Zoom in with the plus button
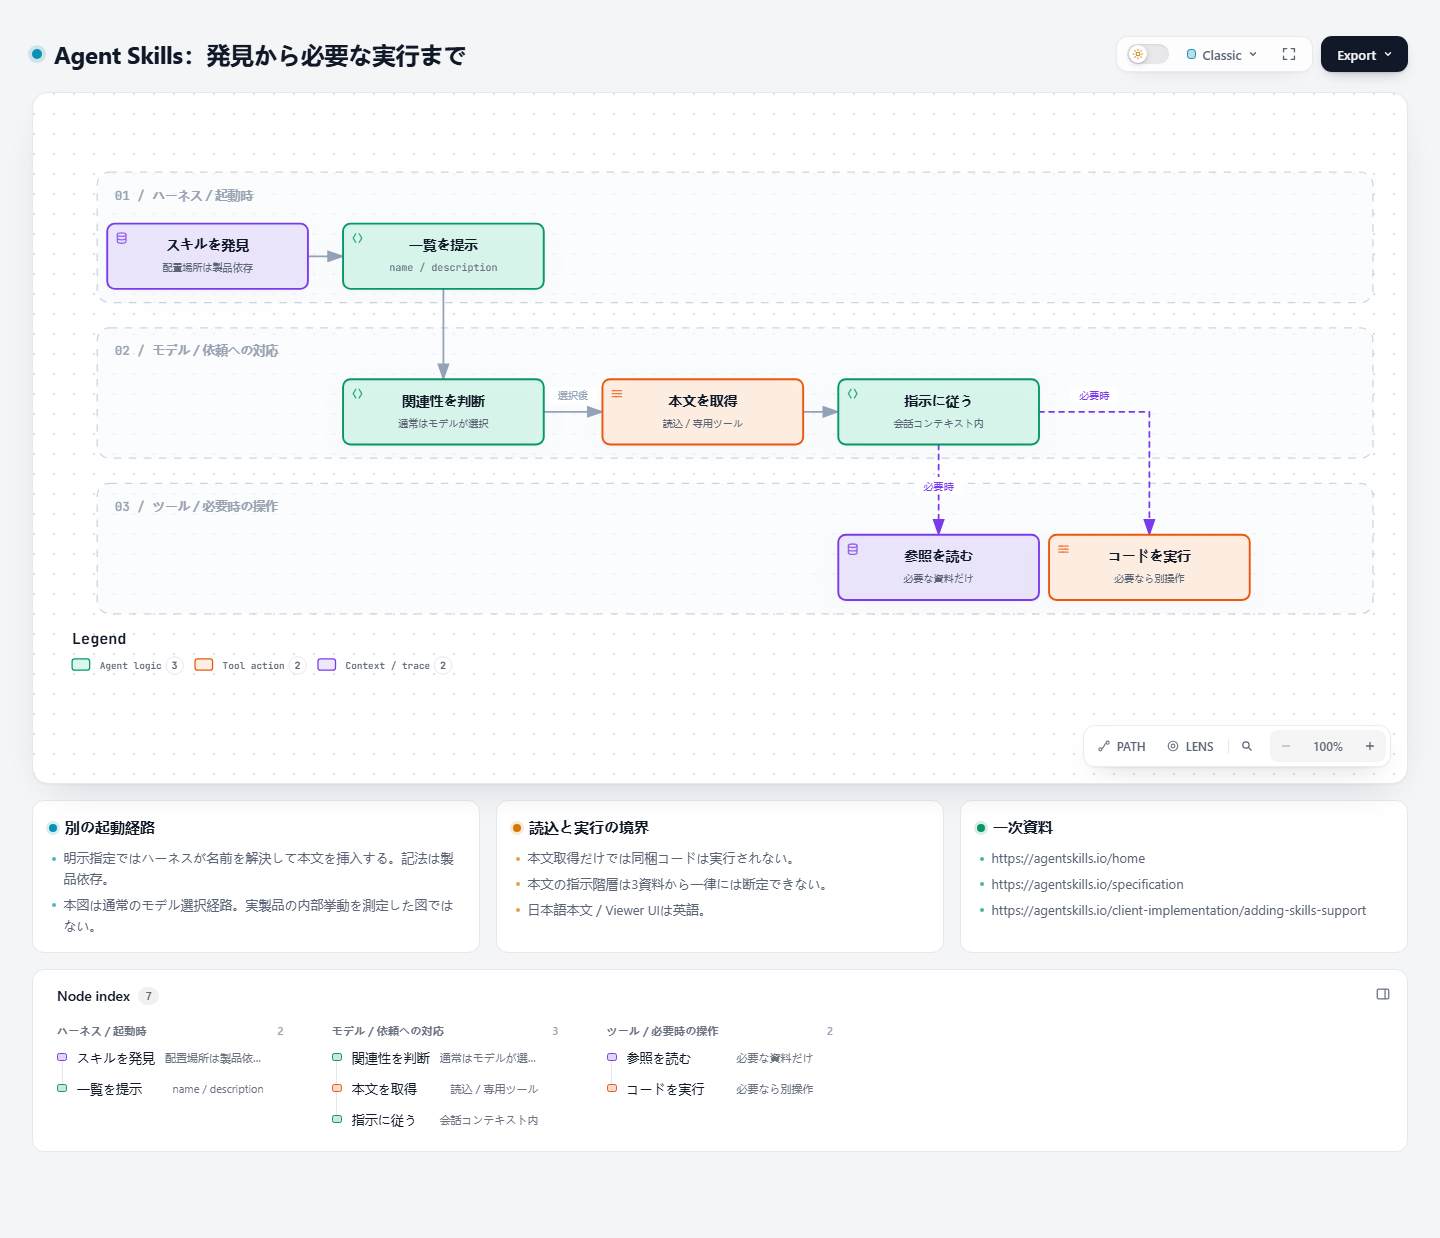This screenshot has width=1440, height=1238. point(1370,746)
